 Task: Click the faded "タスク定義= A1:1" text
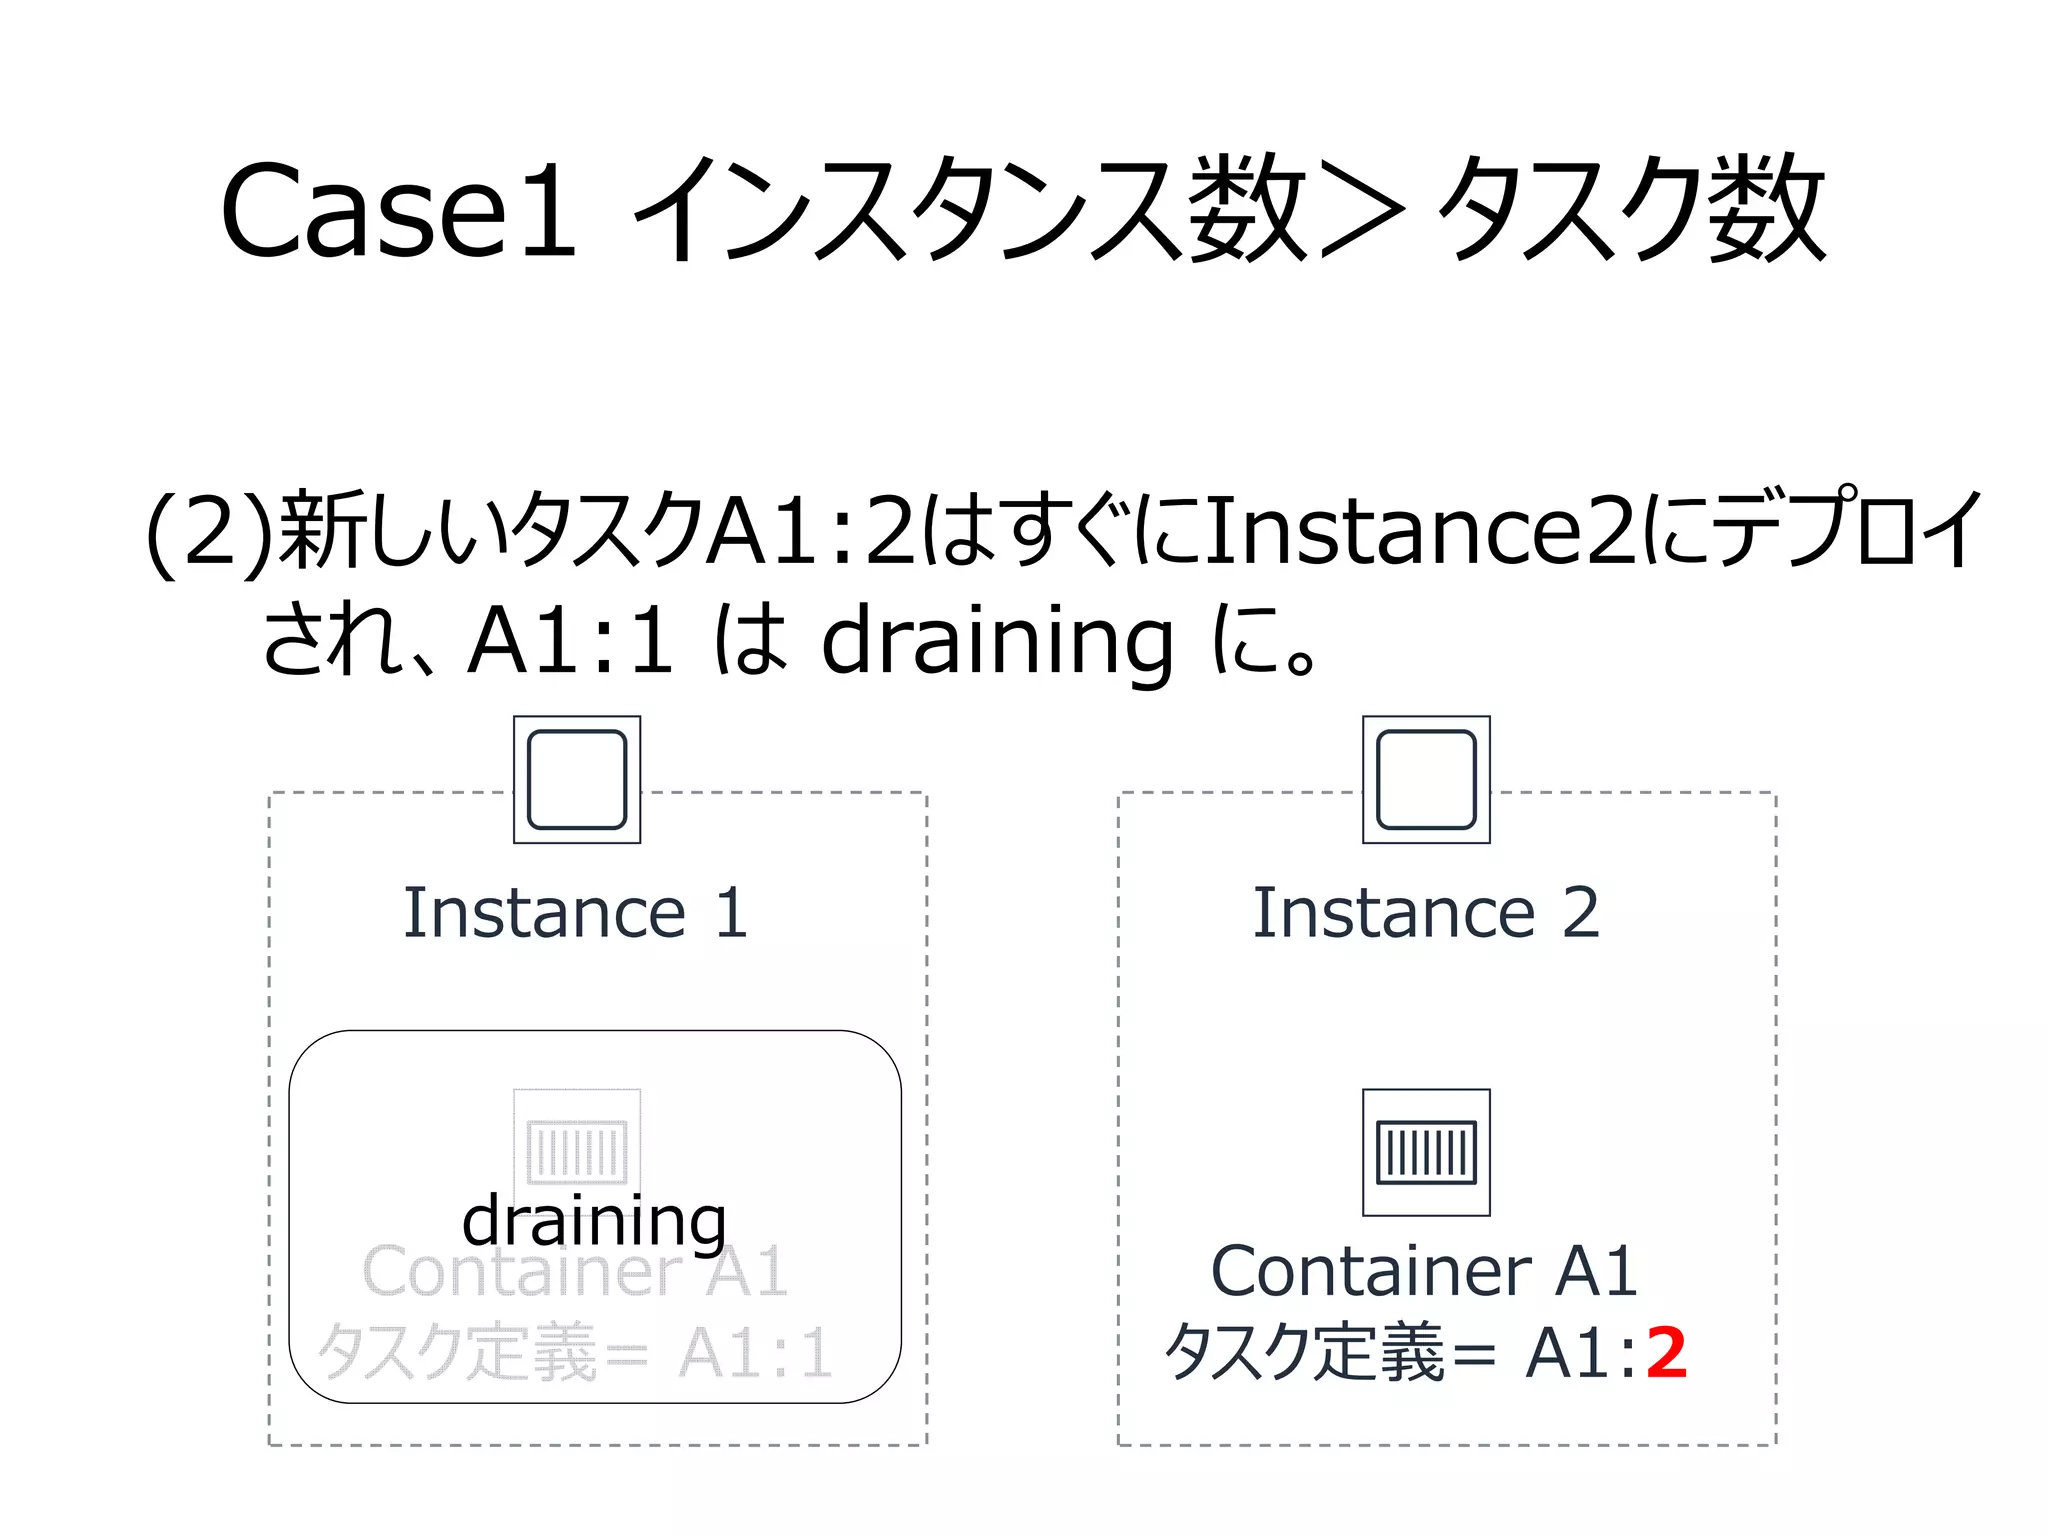pyautogui.click(x=575, y=1353)
